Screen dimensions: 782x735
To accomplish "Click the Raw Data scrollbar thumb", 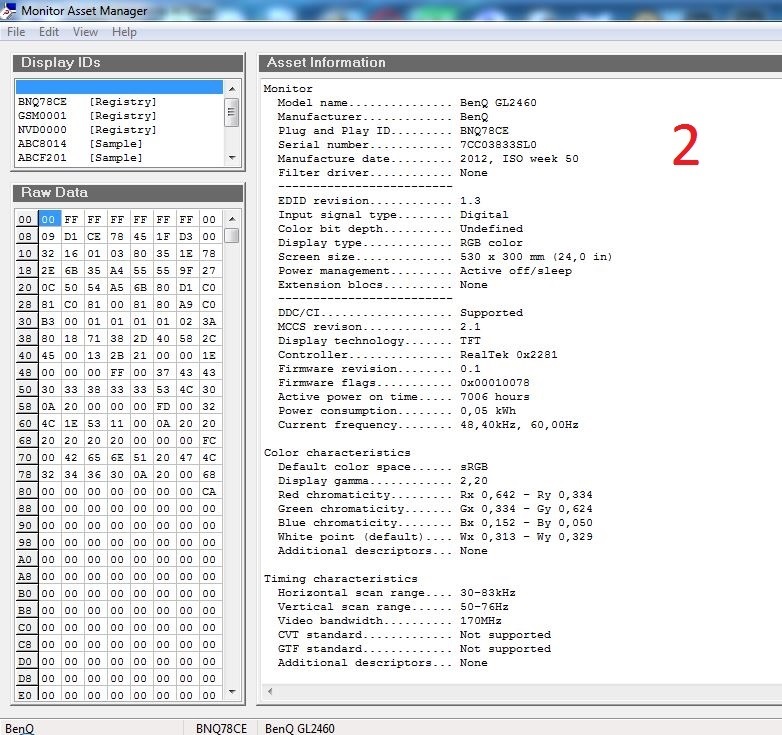I will 231,235.
